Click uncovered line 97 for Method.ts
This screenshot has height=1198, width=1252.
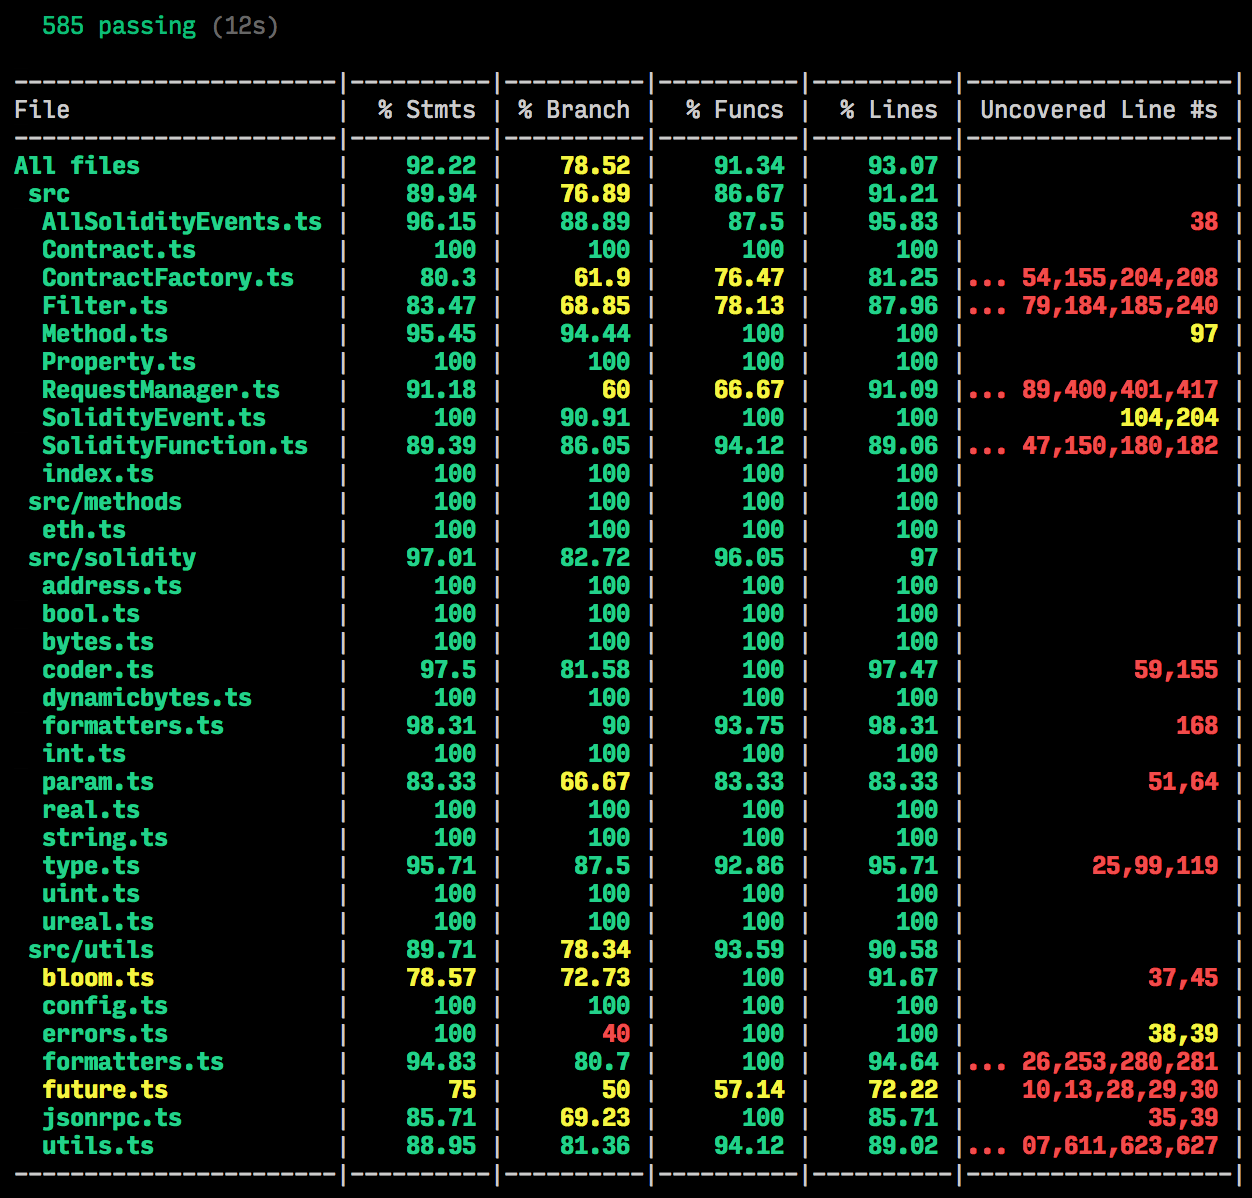coord(1204,333)
